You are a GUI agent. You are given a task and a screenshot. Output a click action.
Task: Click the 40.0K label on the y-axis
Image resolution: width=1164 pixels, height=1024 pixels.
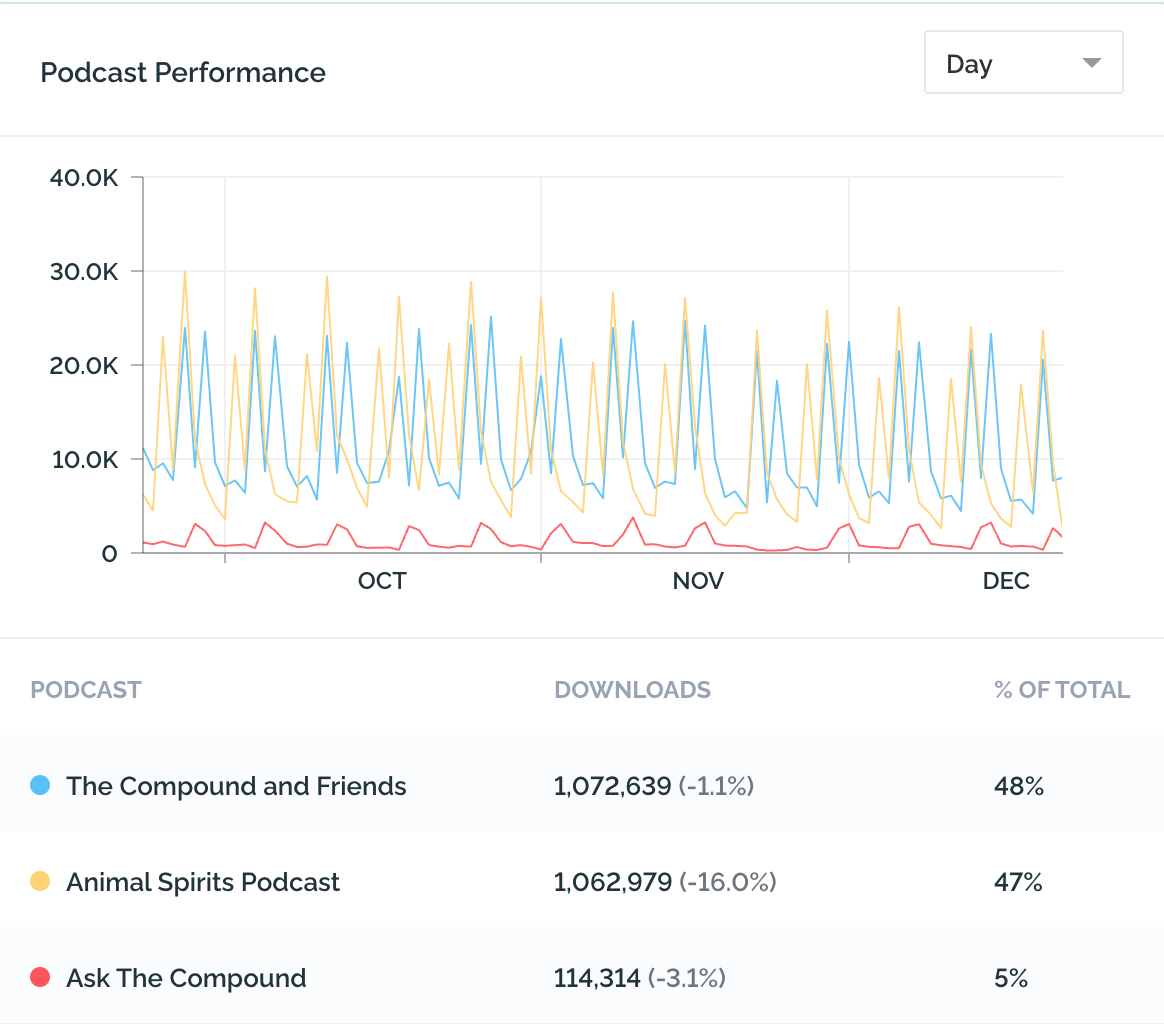pos(84,177)
